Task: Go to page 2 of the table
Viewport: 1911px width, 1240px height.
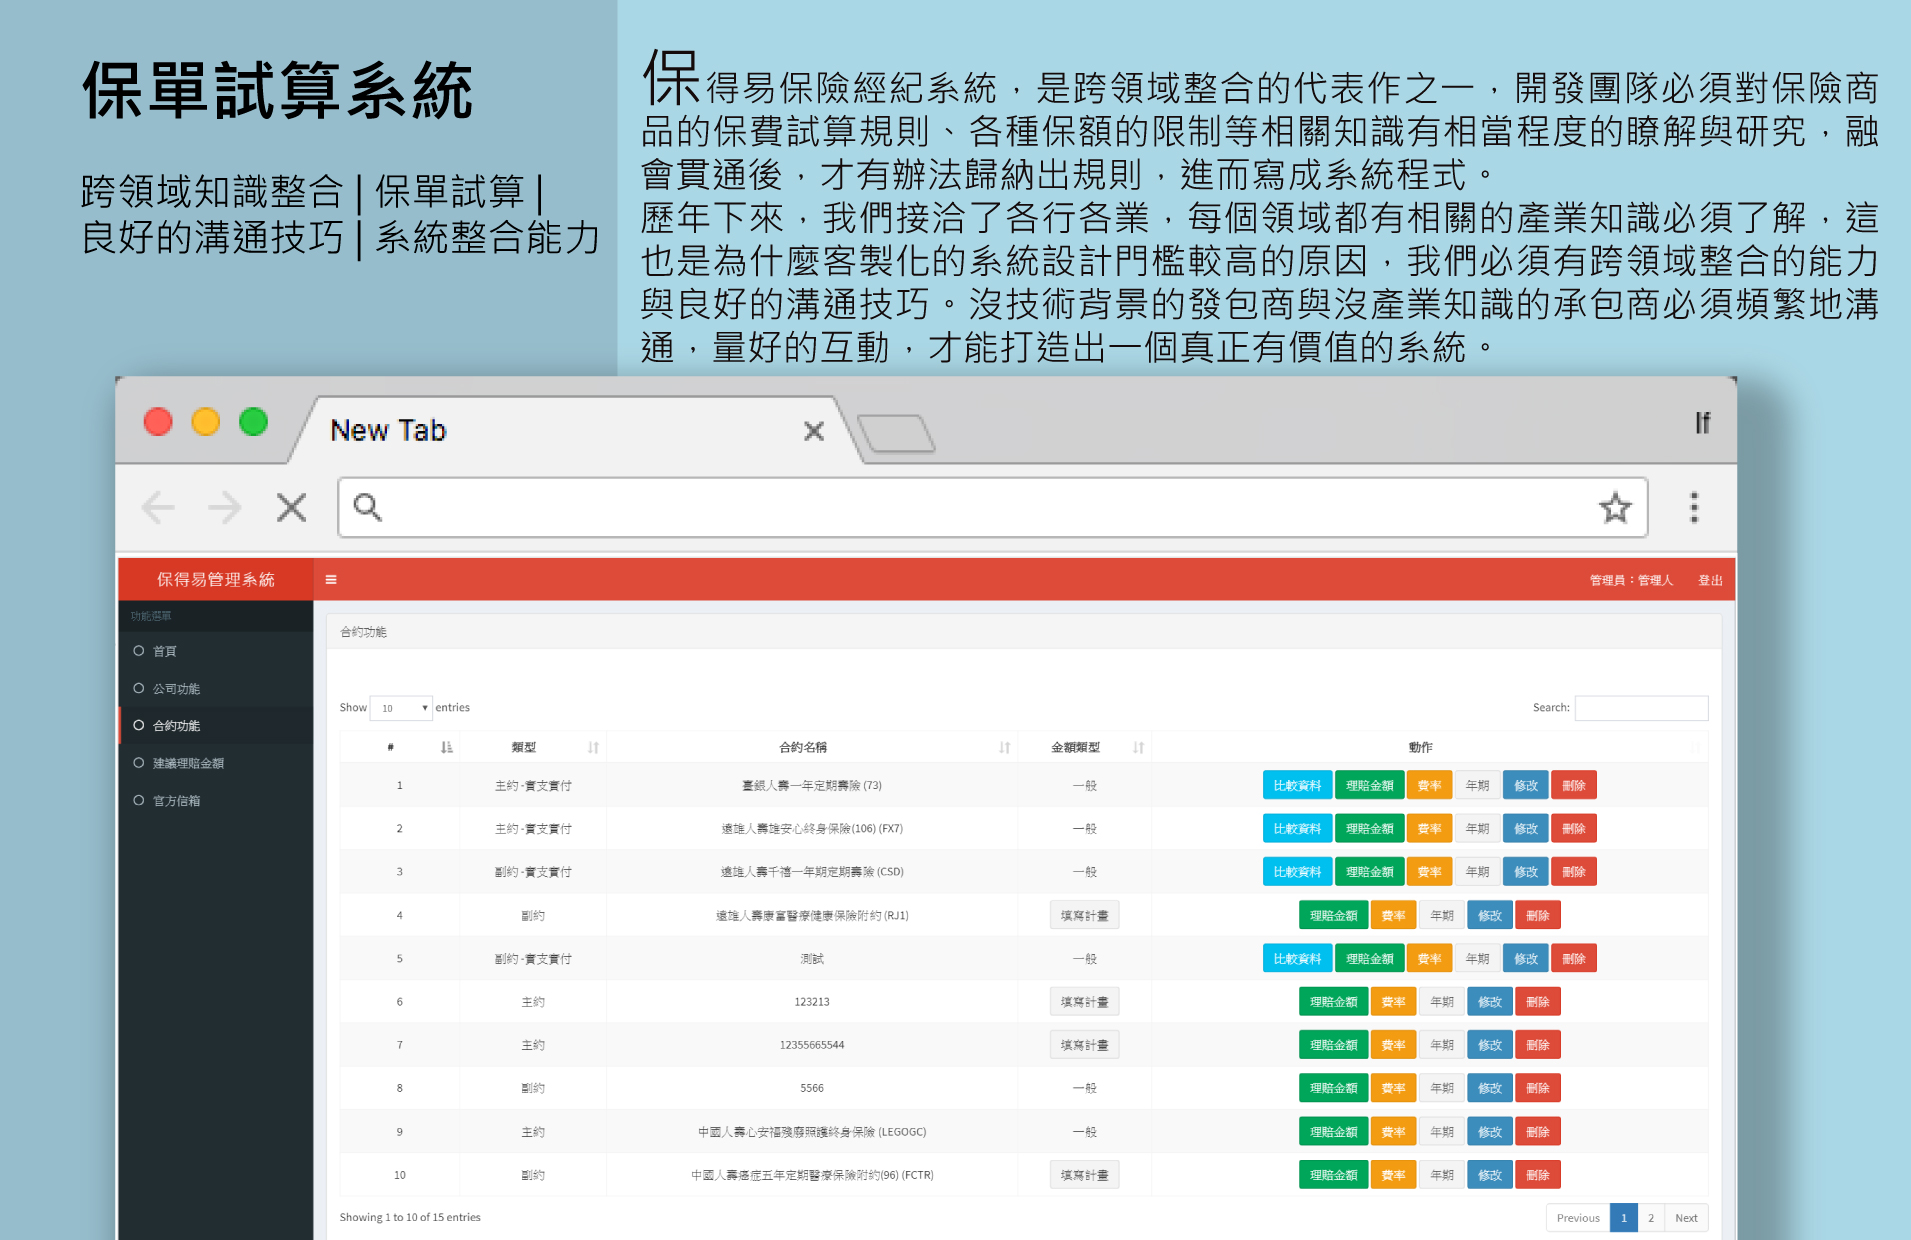Action: tap(1651, 1217)
